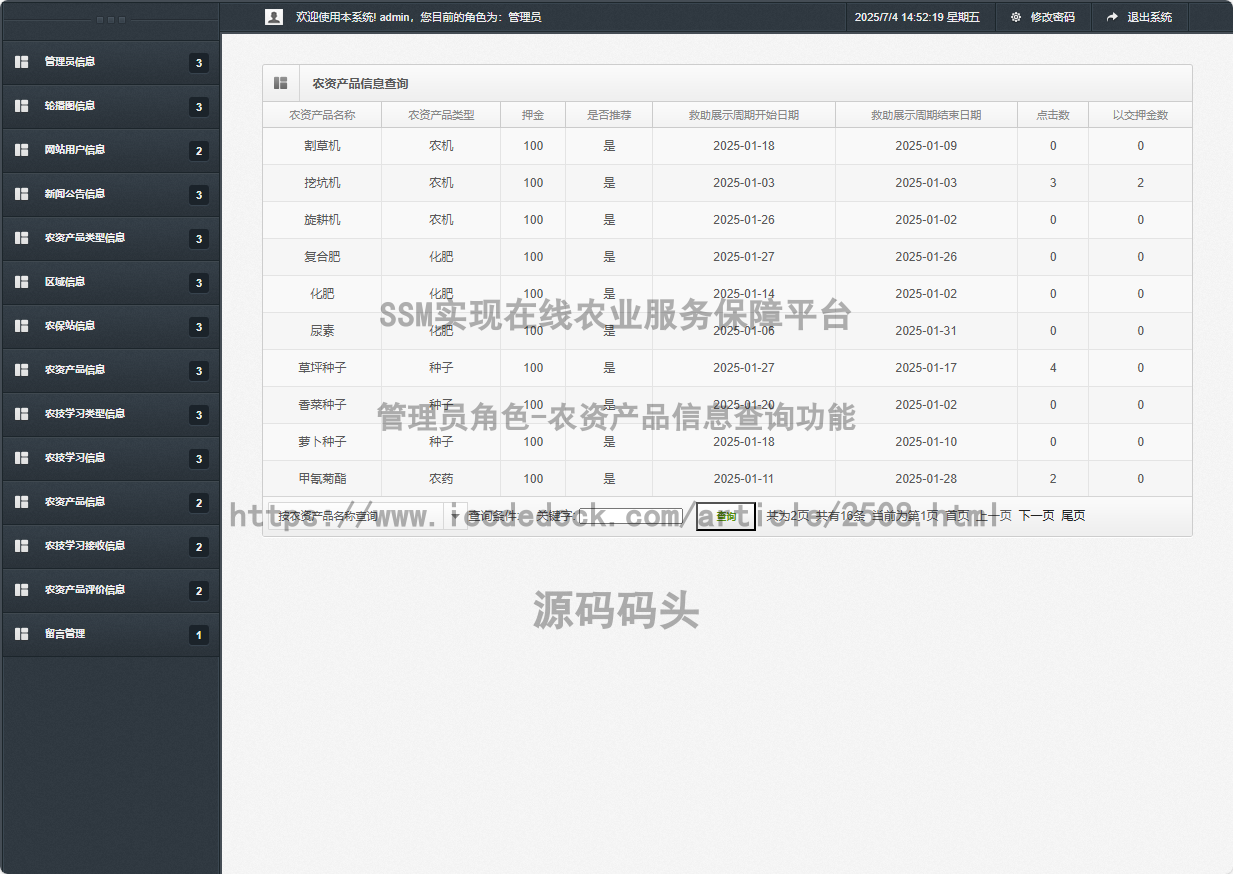Click the 下一页 pagination link
This screenshot has height=874, width=1233.
1037,516
